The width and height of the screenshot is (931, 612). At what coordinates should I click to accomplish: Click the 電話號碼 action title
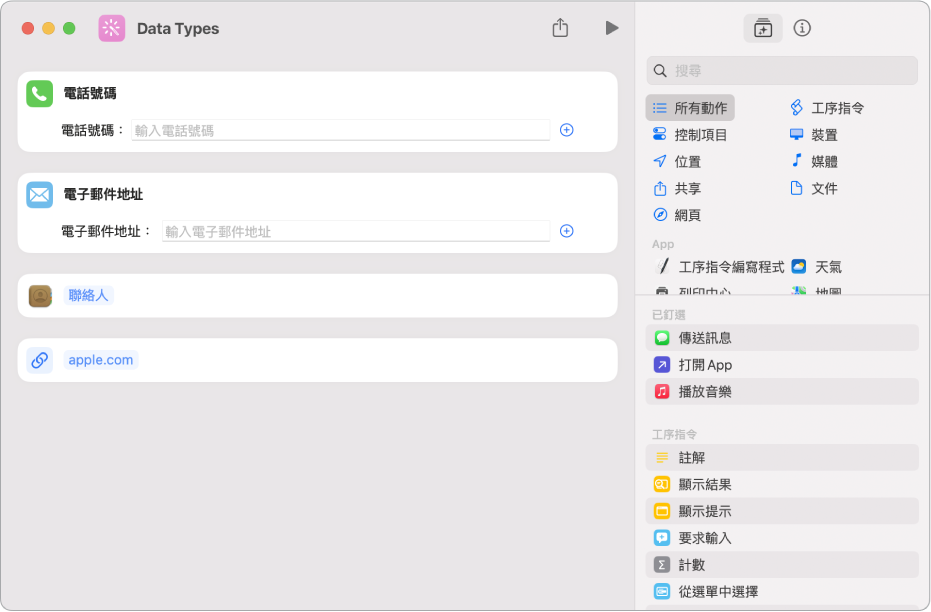pos(90,93)
